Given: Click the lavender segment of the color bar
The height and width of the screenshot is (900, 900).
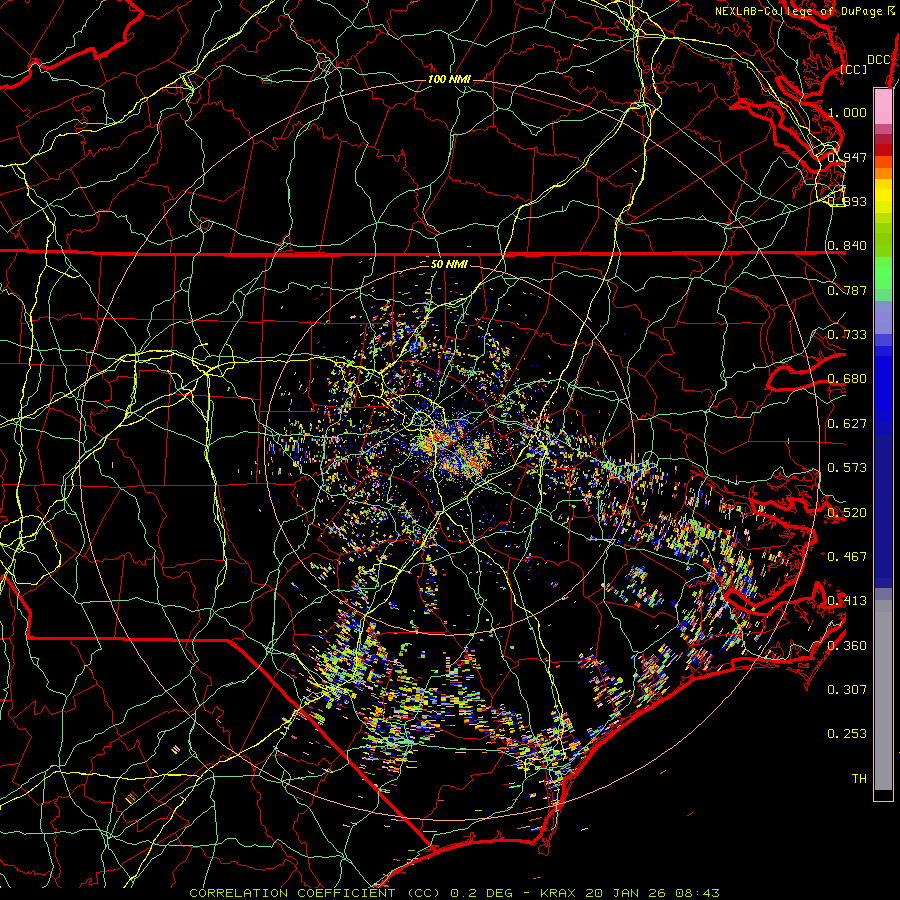Looking at the screenshot, I should tap(883, 317).
